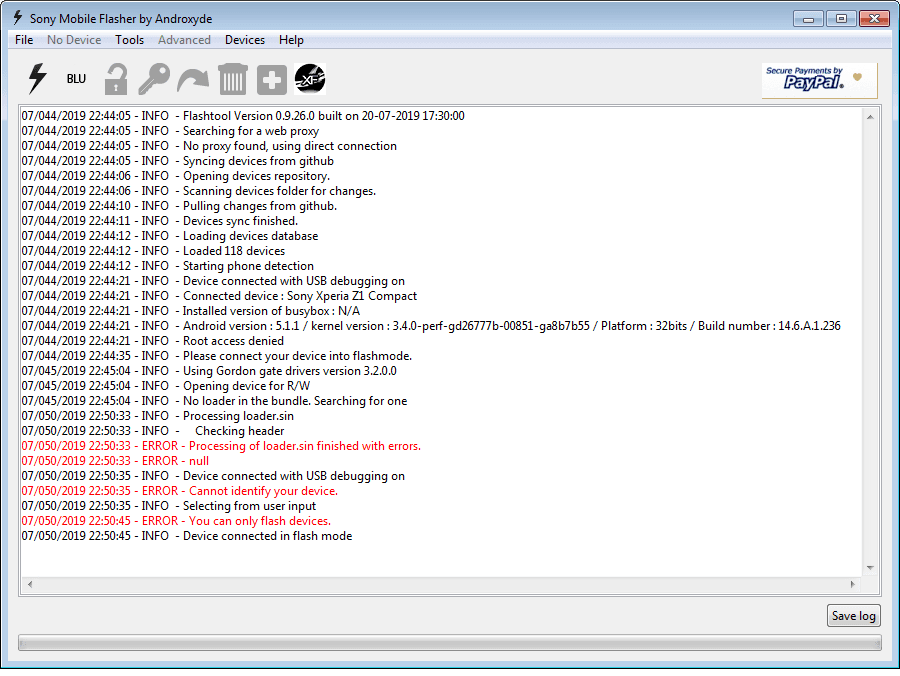Maximize the Sony Mobile Flasher window

[x=841, y=19]
